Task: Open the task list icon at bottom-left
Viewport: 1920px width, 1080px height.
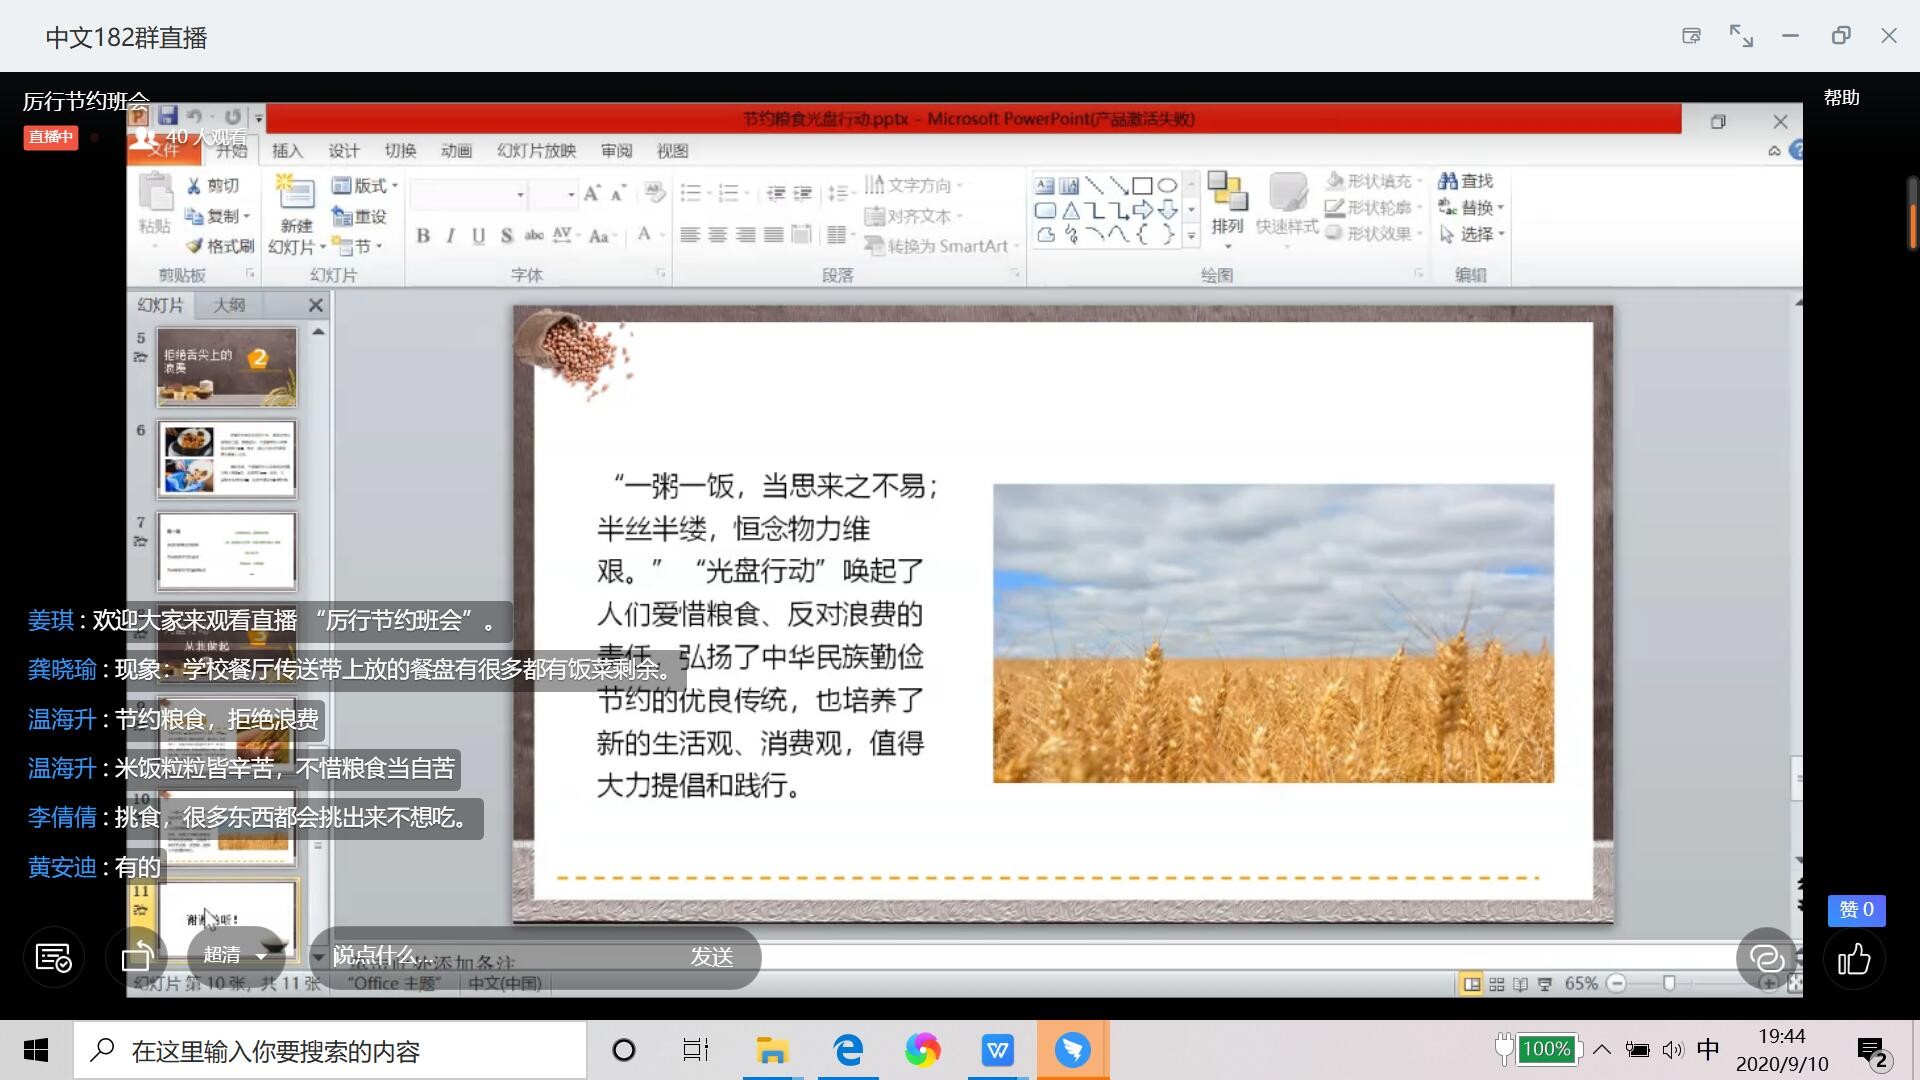Action: [x=53, y=957]
